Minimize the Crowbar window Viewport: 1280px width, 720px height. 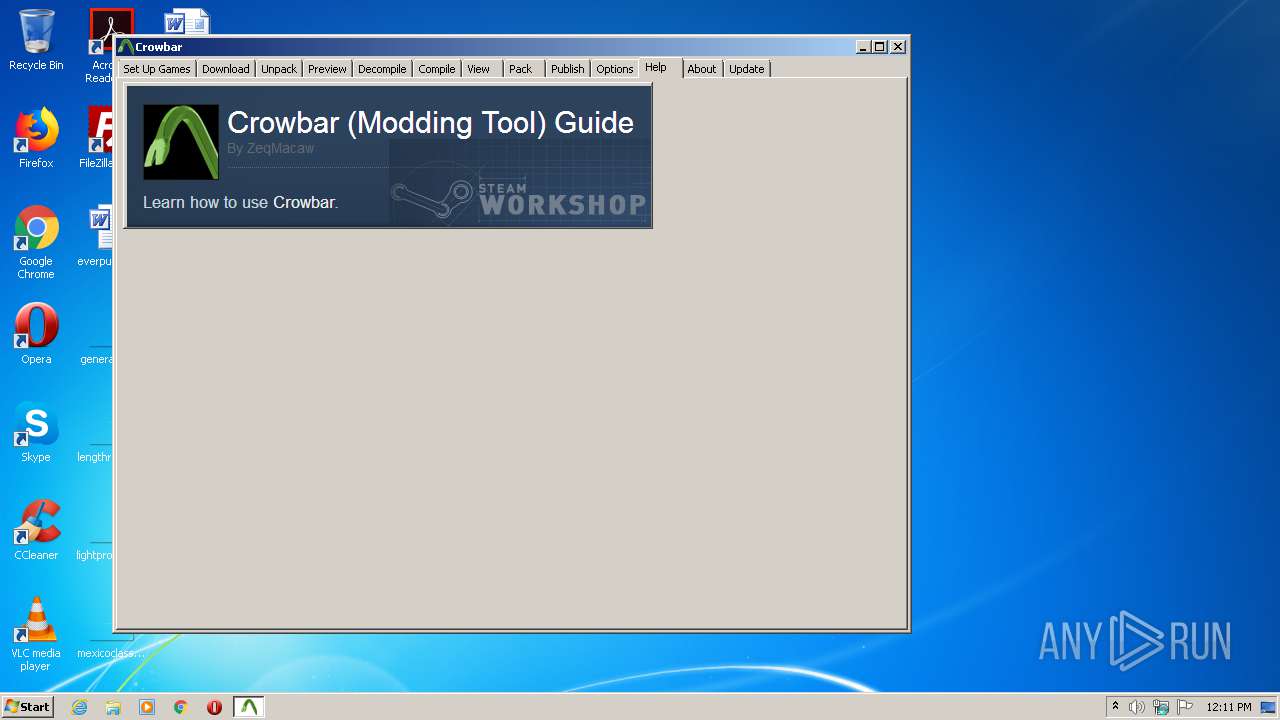[x=863, y=47]
